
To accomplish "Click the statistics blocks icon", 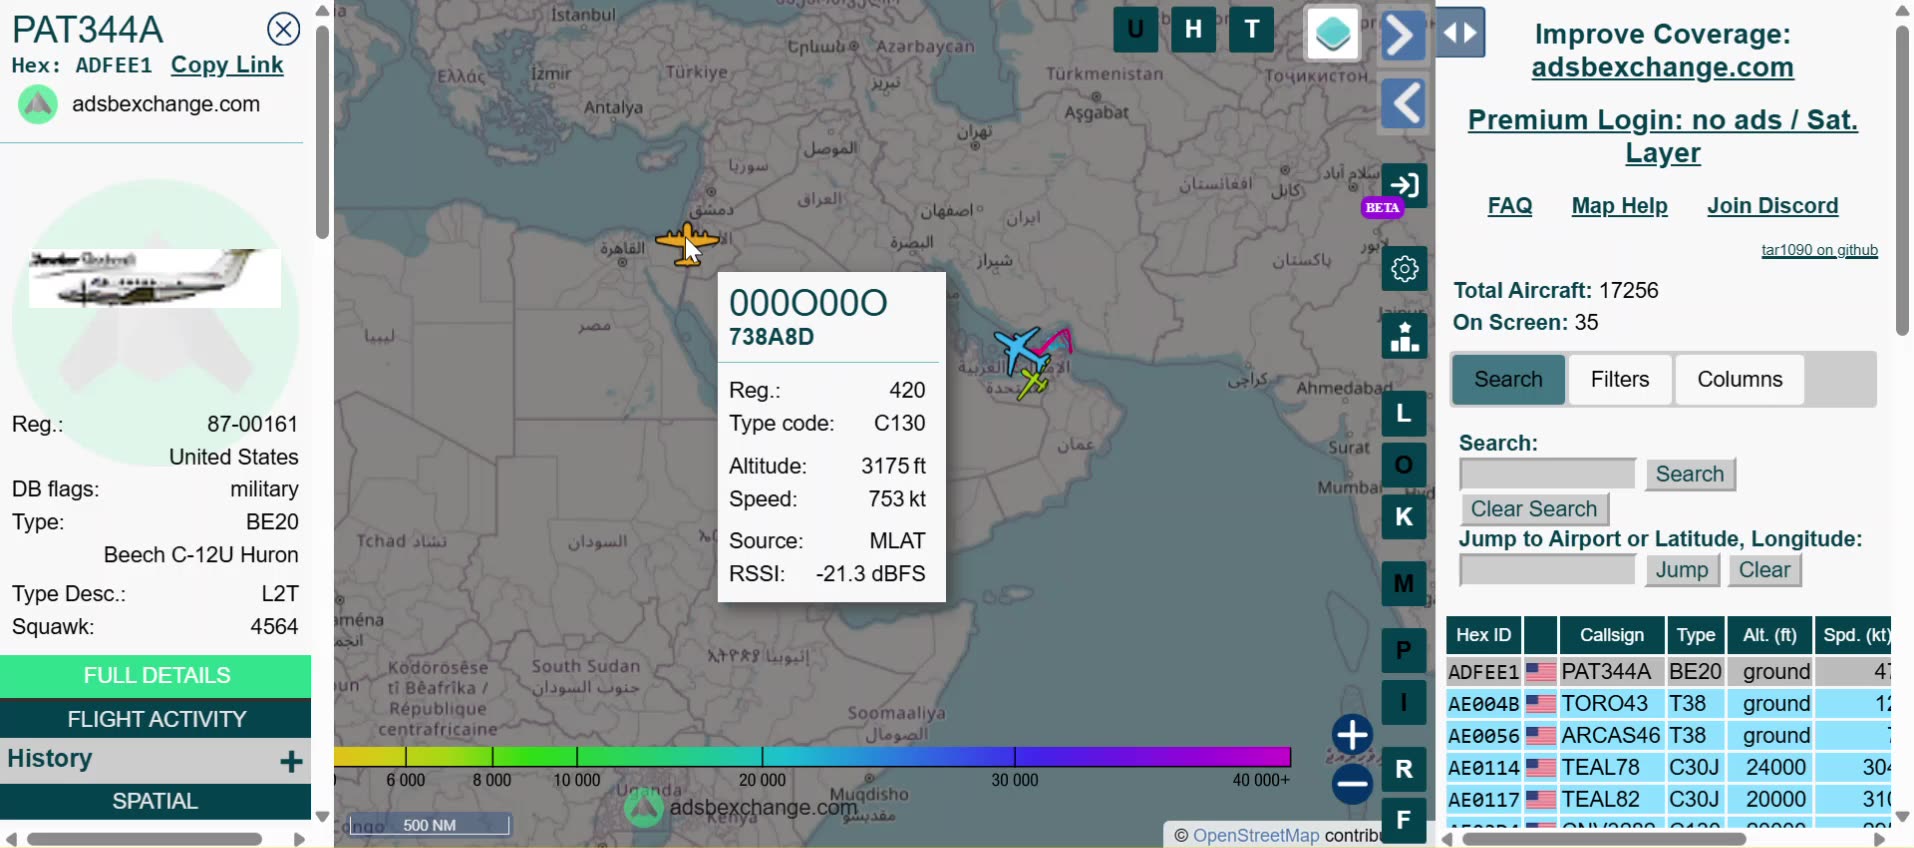I will (1404, 336).
